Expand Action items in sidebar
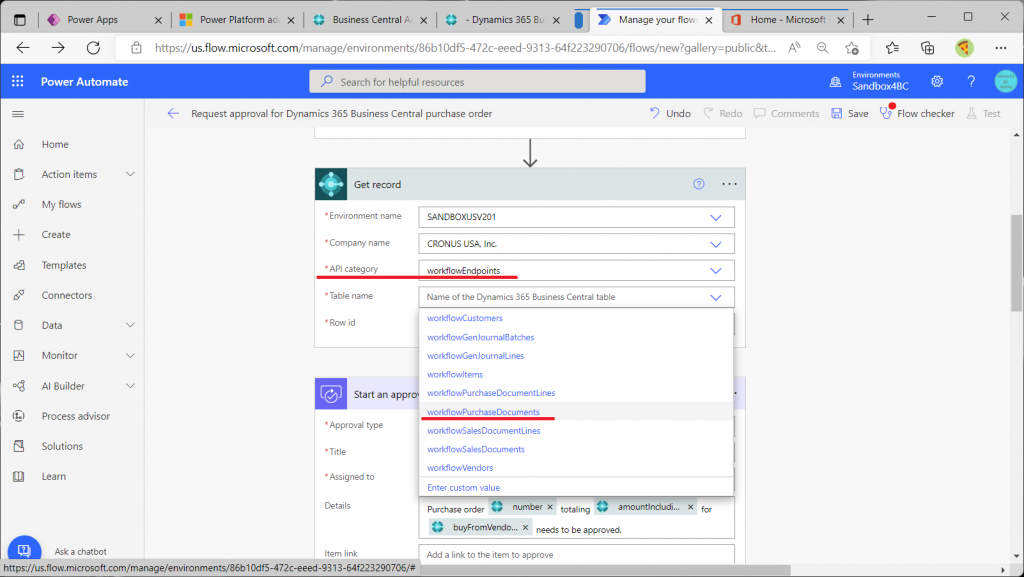 point(131,174)
